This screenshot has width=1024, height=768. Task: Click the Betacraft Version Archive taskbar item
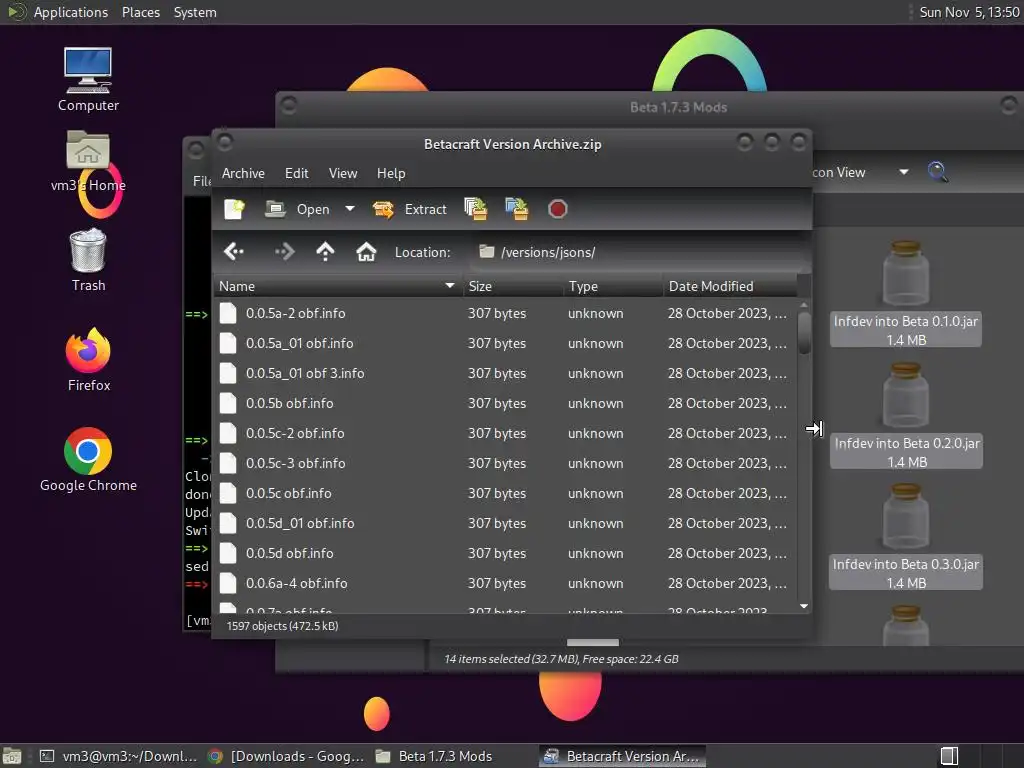[623, 756]
